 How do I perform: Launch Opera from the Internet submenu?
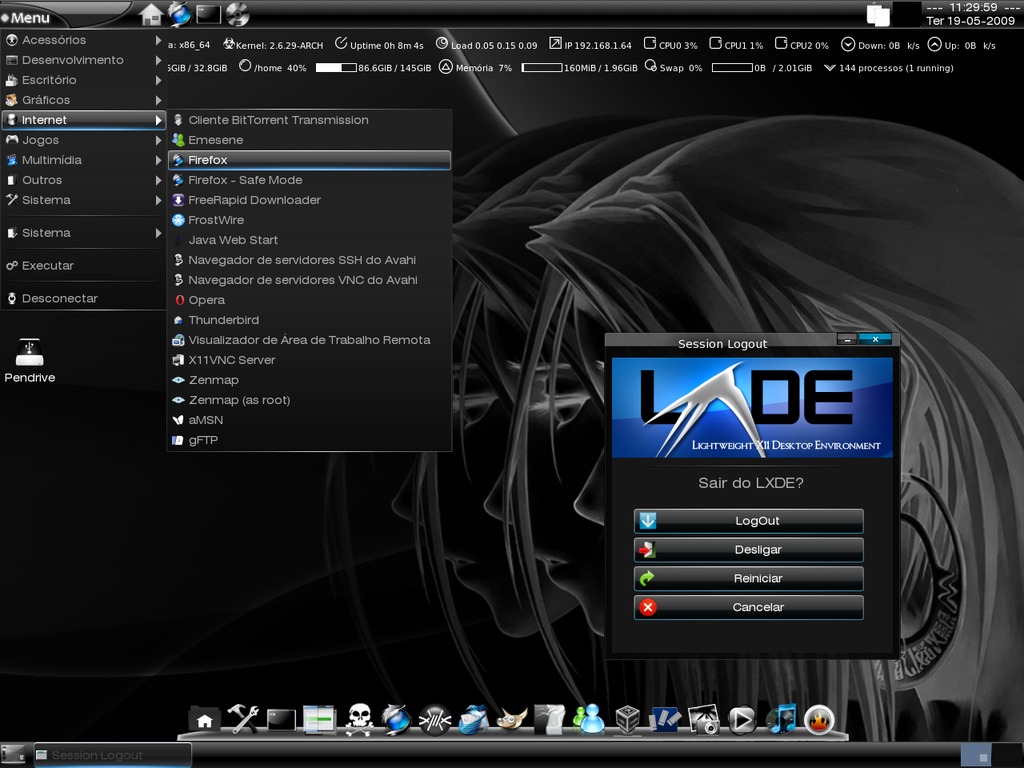310,300
